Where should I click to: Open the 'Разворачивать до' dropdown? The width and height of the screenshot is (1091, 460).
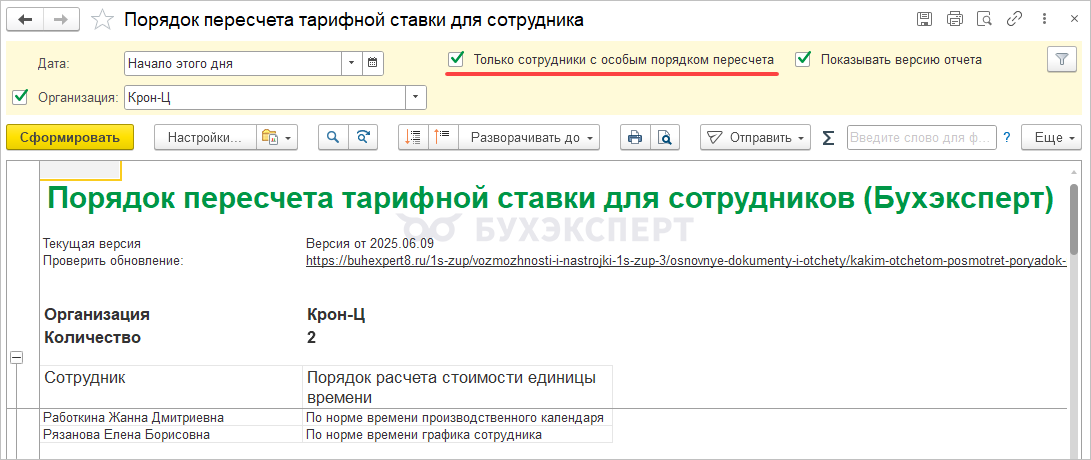(533, 138)
